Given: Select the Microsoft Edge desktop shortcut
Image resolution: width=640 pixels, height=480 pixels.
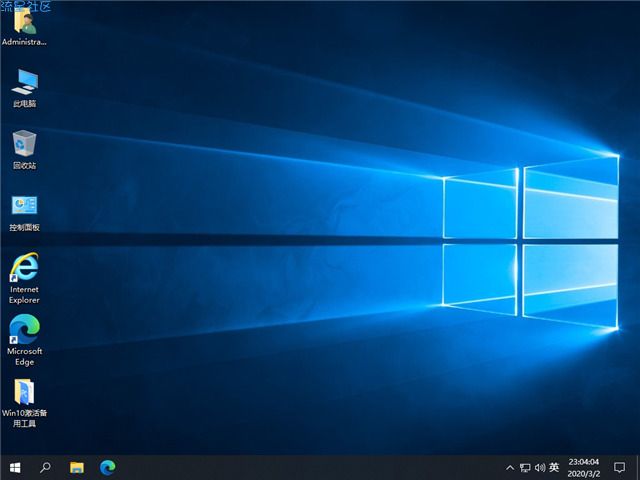Looking at the screenshot, I should (x=24, y=329).
